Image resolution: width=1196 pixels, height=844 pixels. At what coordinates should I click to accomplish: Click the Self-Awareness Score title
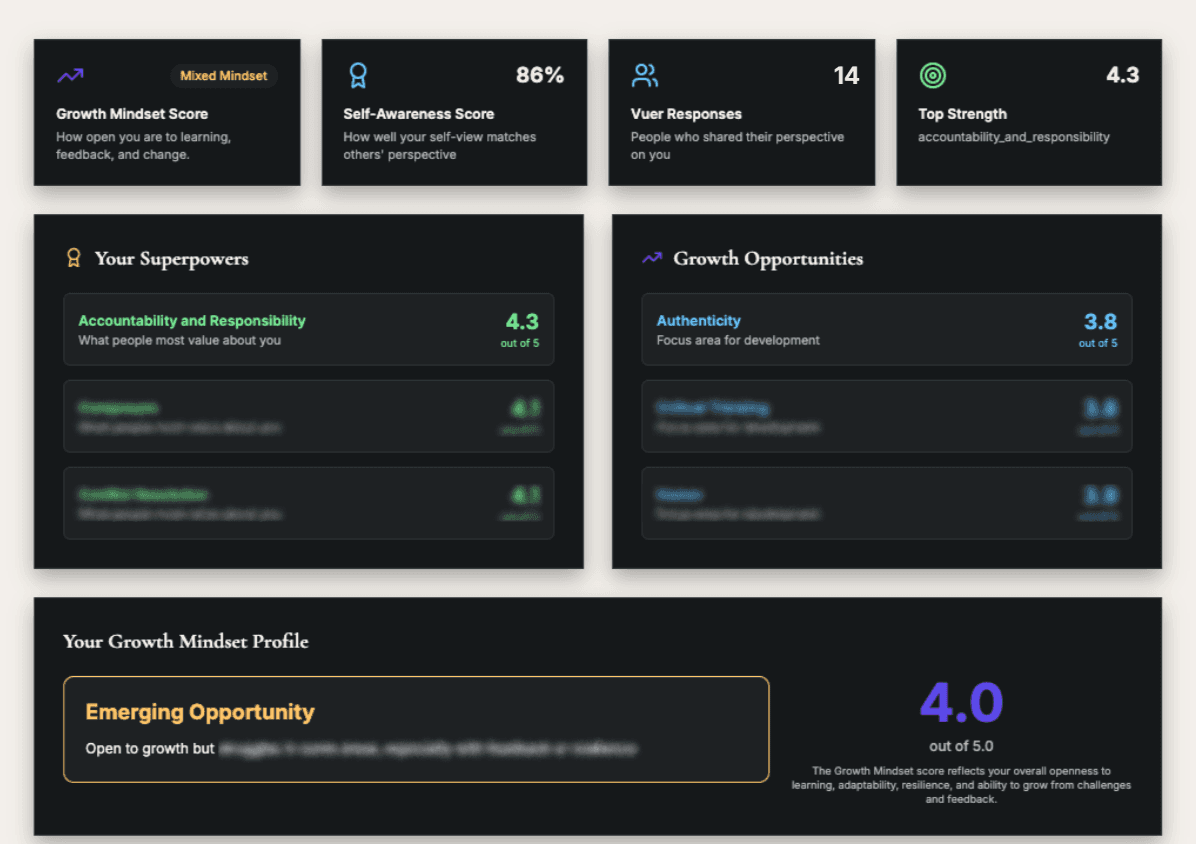(x=419, y=114)
